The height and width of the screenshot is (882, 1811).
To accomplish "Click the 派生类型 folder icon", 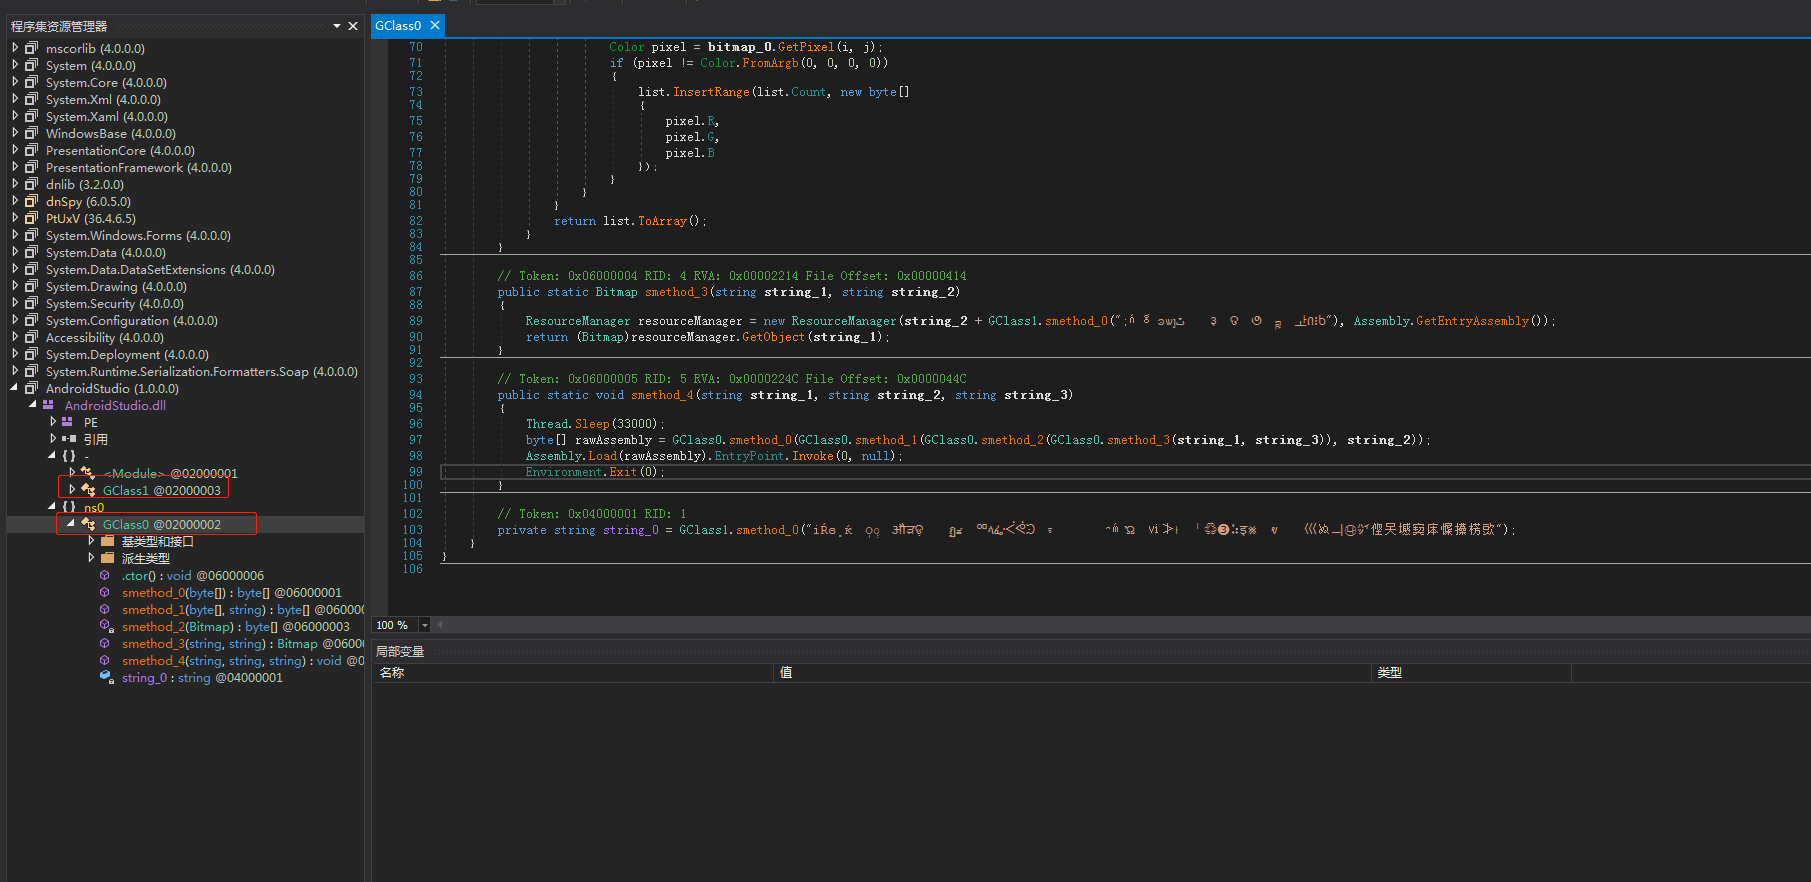I will click(108, 558).
